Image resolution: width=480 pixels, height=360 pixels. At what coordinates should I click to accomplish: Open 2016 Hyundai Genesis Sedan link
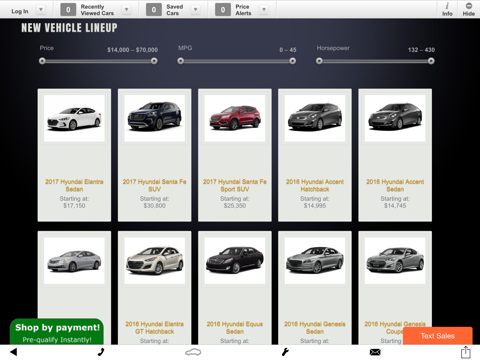click(x=315, y=328)
